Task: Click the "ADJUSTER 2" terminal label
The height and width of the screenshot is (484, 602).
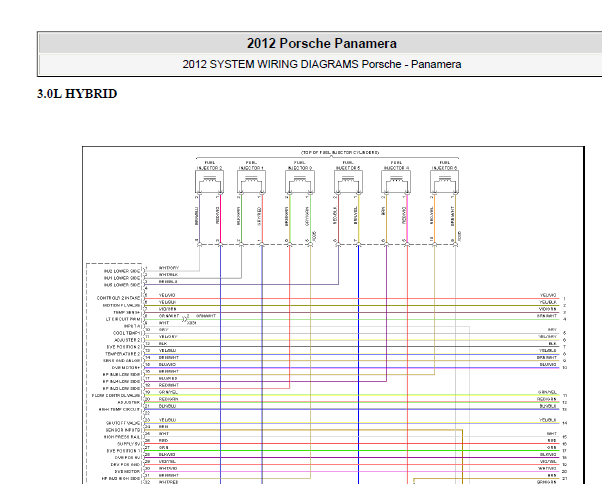Action: click(x=127, y=340)
